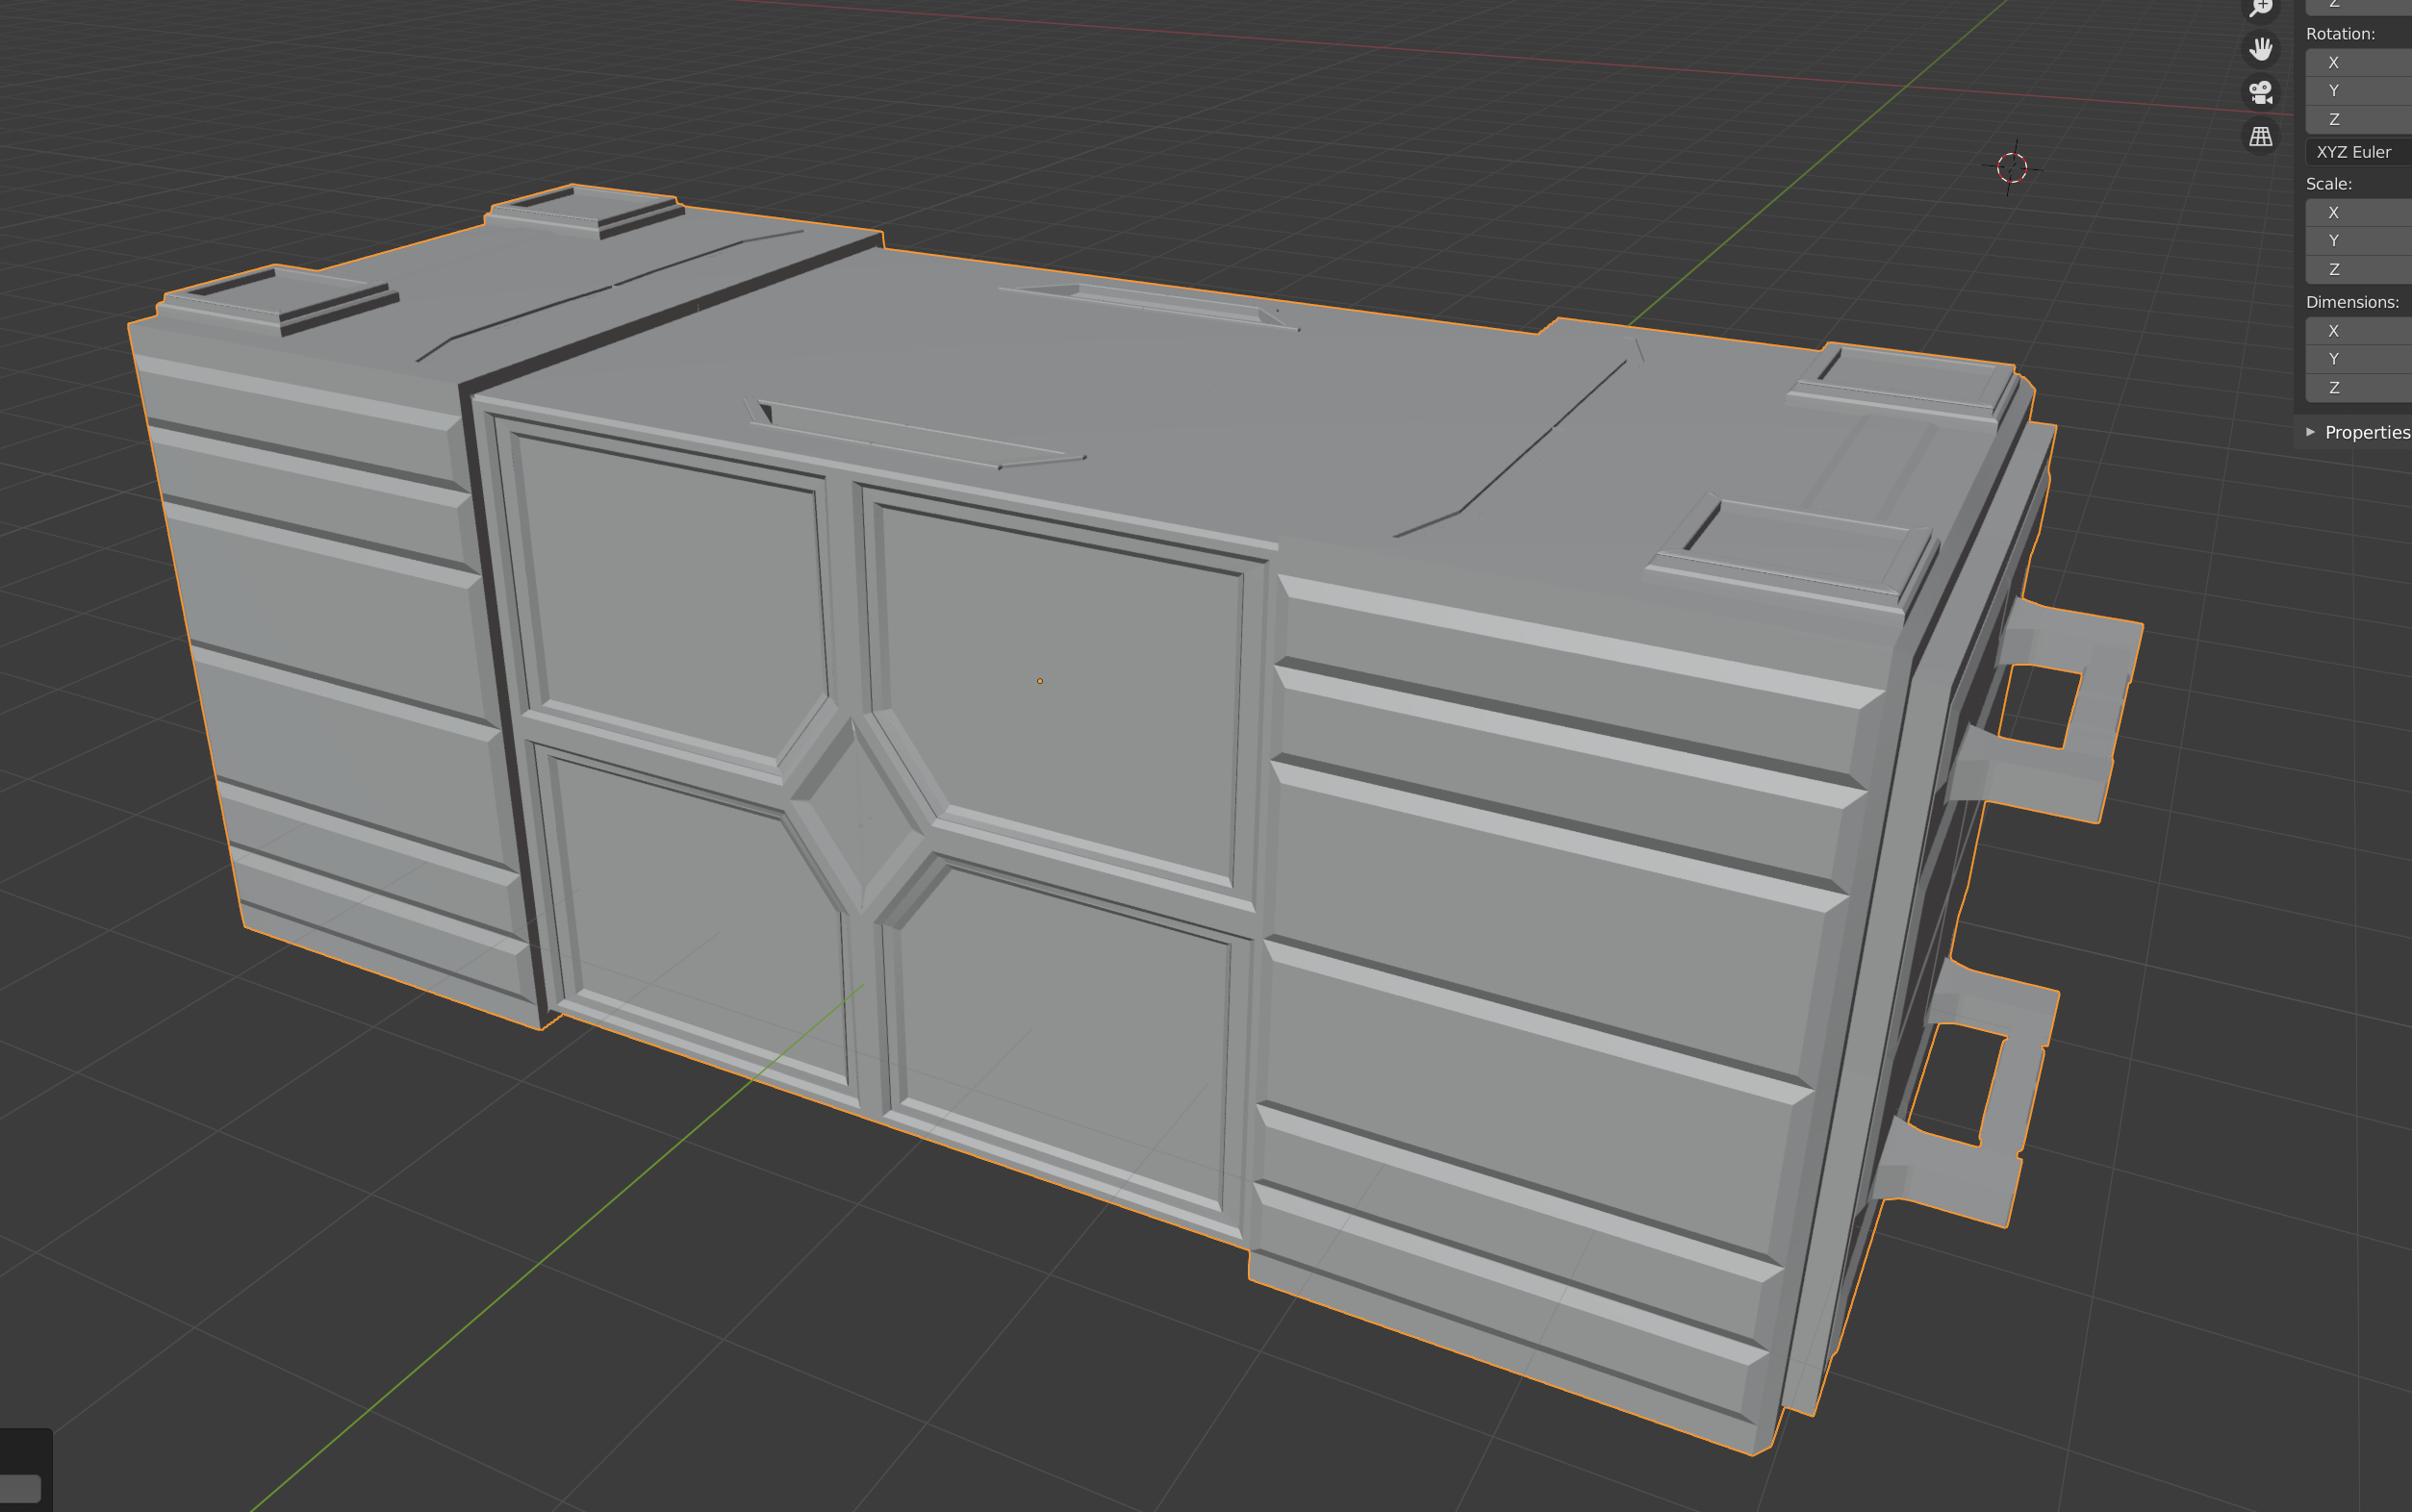
Task: Toggle the camera view icon
Action: 2260,92
